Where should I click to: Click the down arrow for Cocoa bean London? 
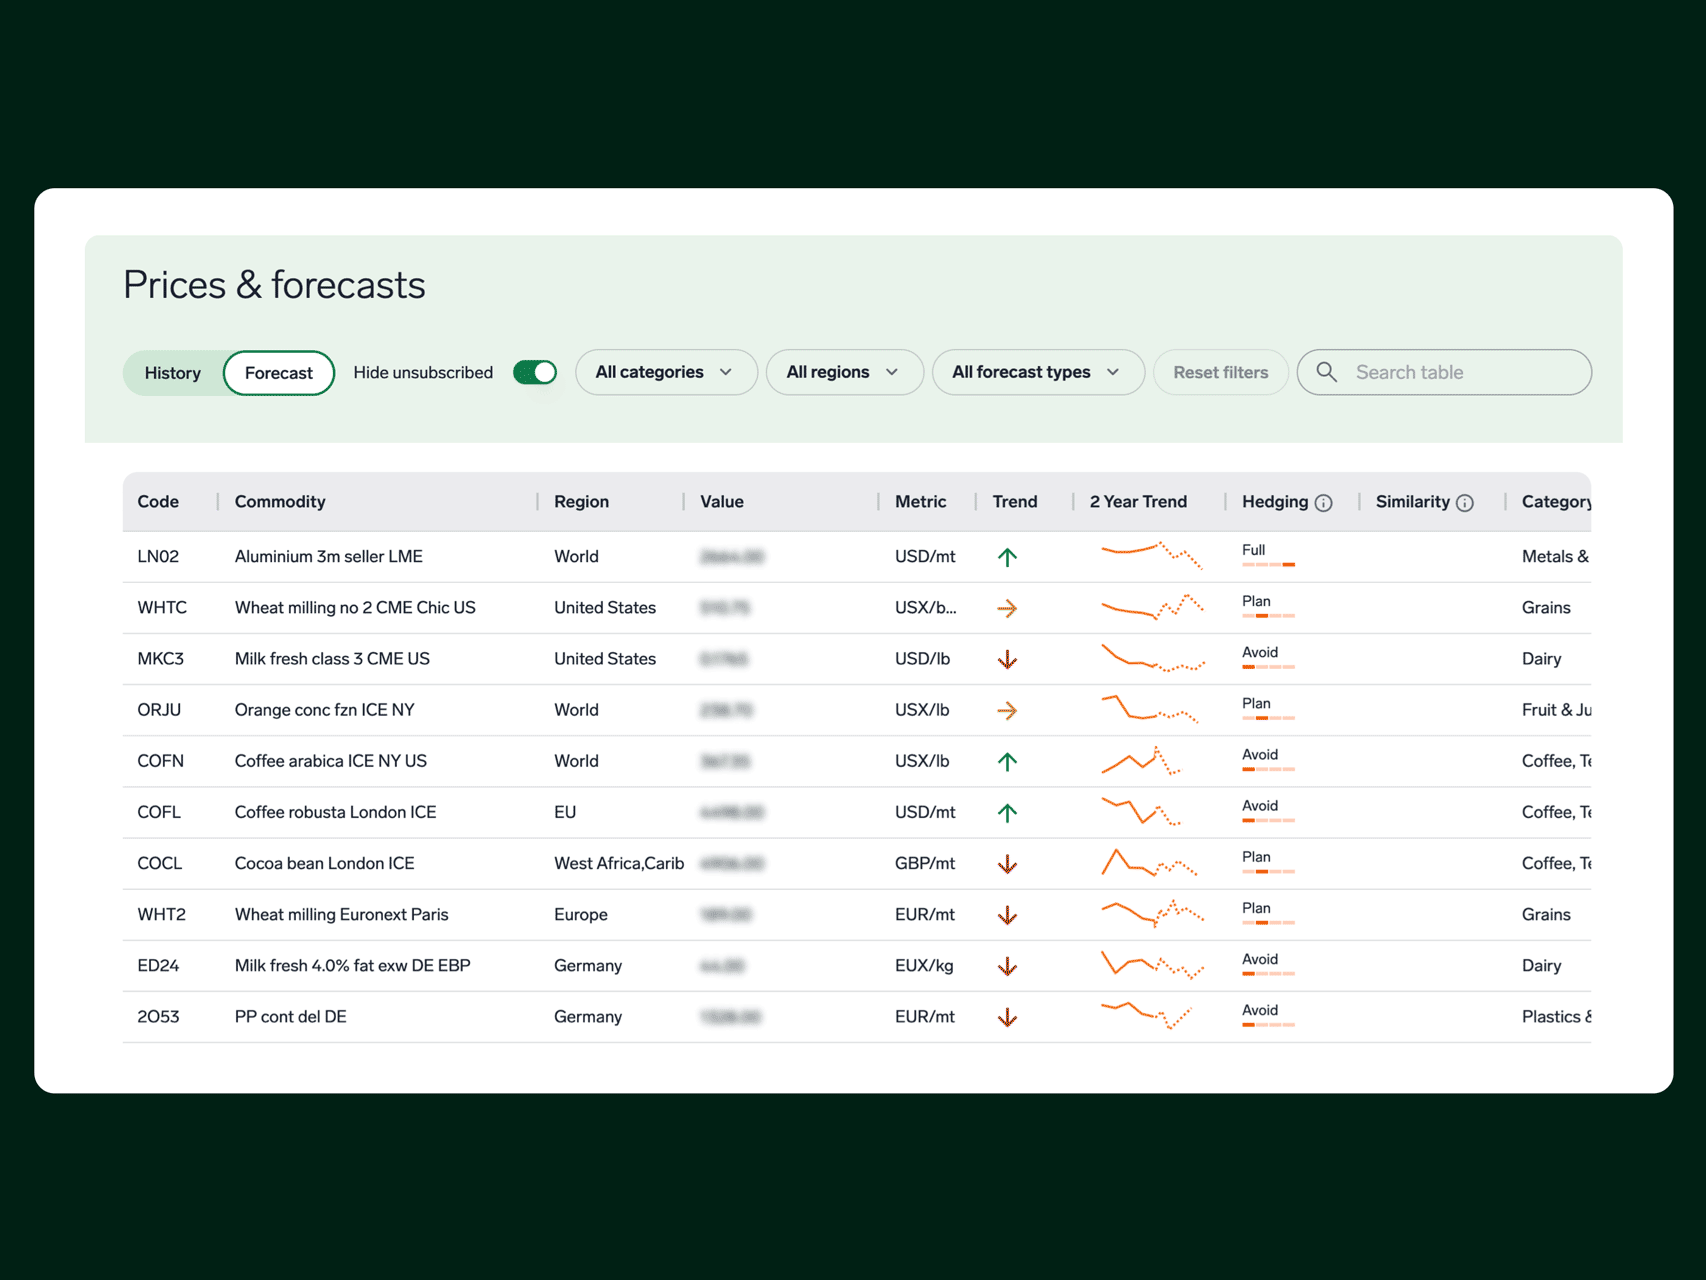pyautogui.click(x=1007, y=864)
